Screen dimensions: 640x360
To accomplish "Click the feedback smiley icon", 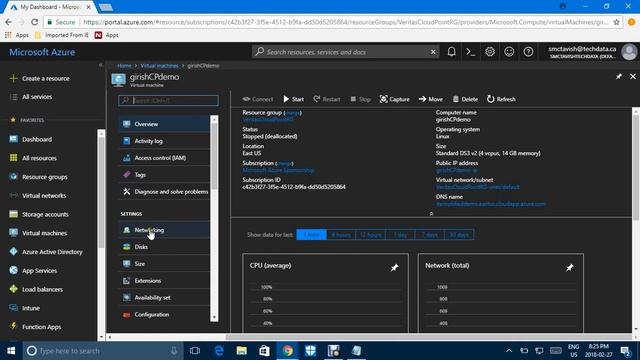I will 509,52.
